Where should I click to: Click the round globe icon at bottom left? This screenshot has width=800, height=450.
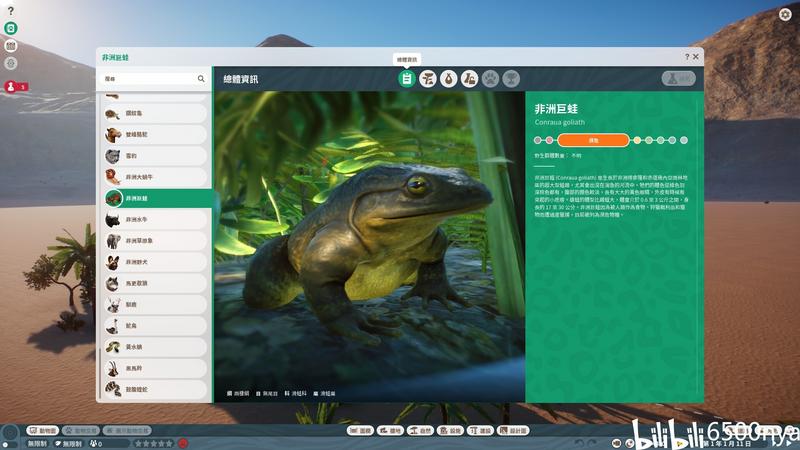(x=10, y=434)
